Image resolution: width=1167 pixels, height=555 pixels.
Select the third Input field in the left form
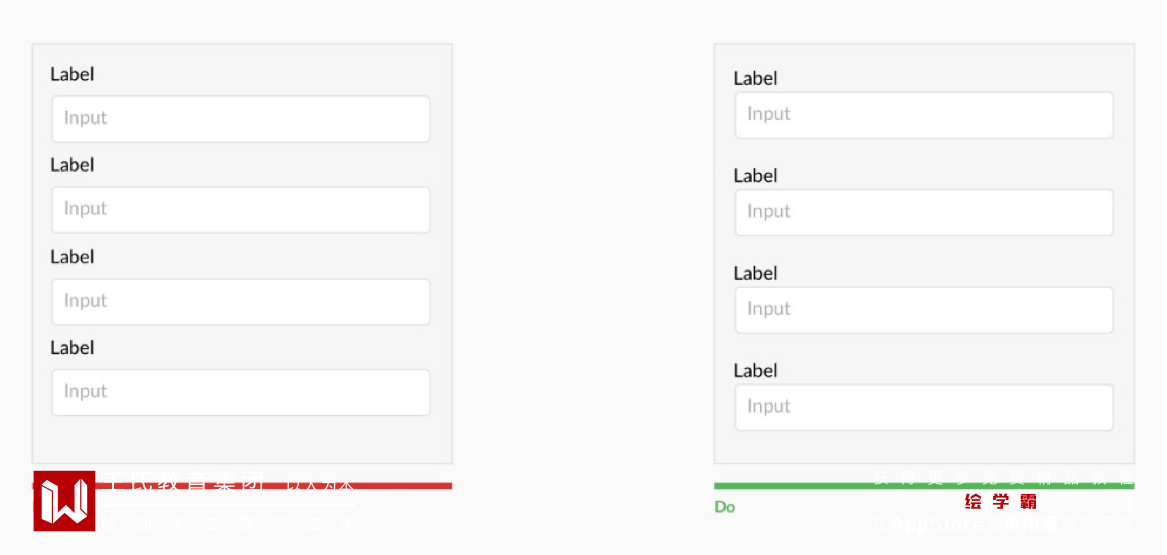coord(241,302)
